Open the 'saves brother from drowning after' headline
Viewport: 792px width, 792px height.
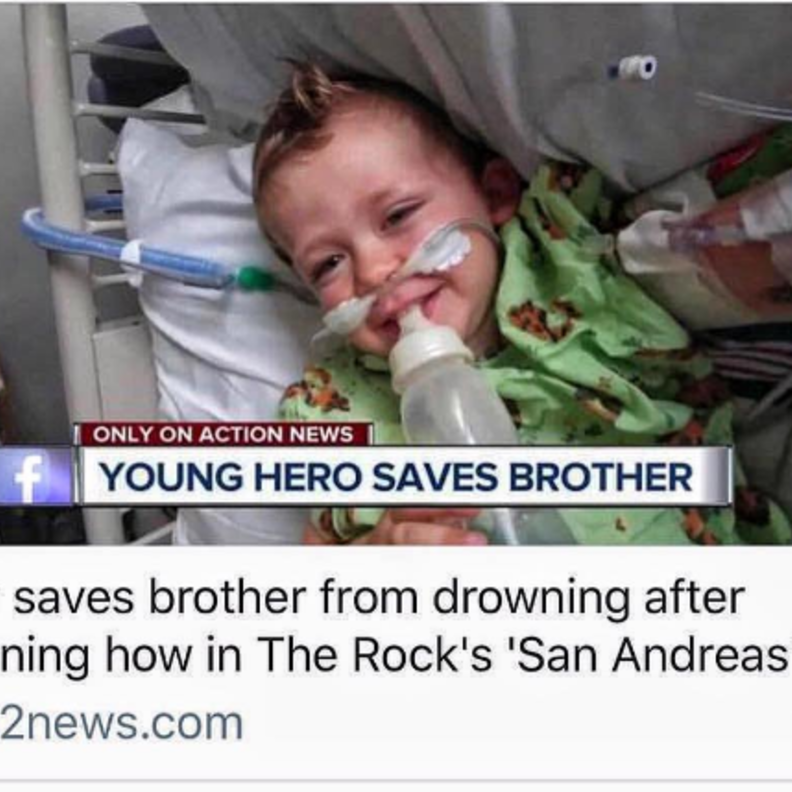pyautogui.click(x=379, y=598)
